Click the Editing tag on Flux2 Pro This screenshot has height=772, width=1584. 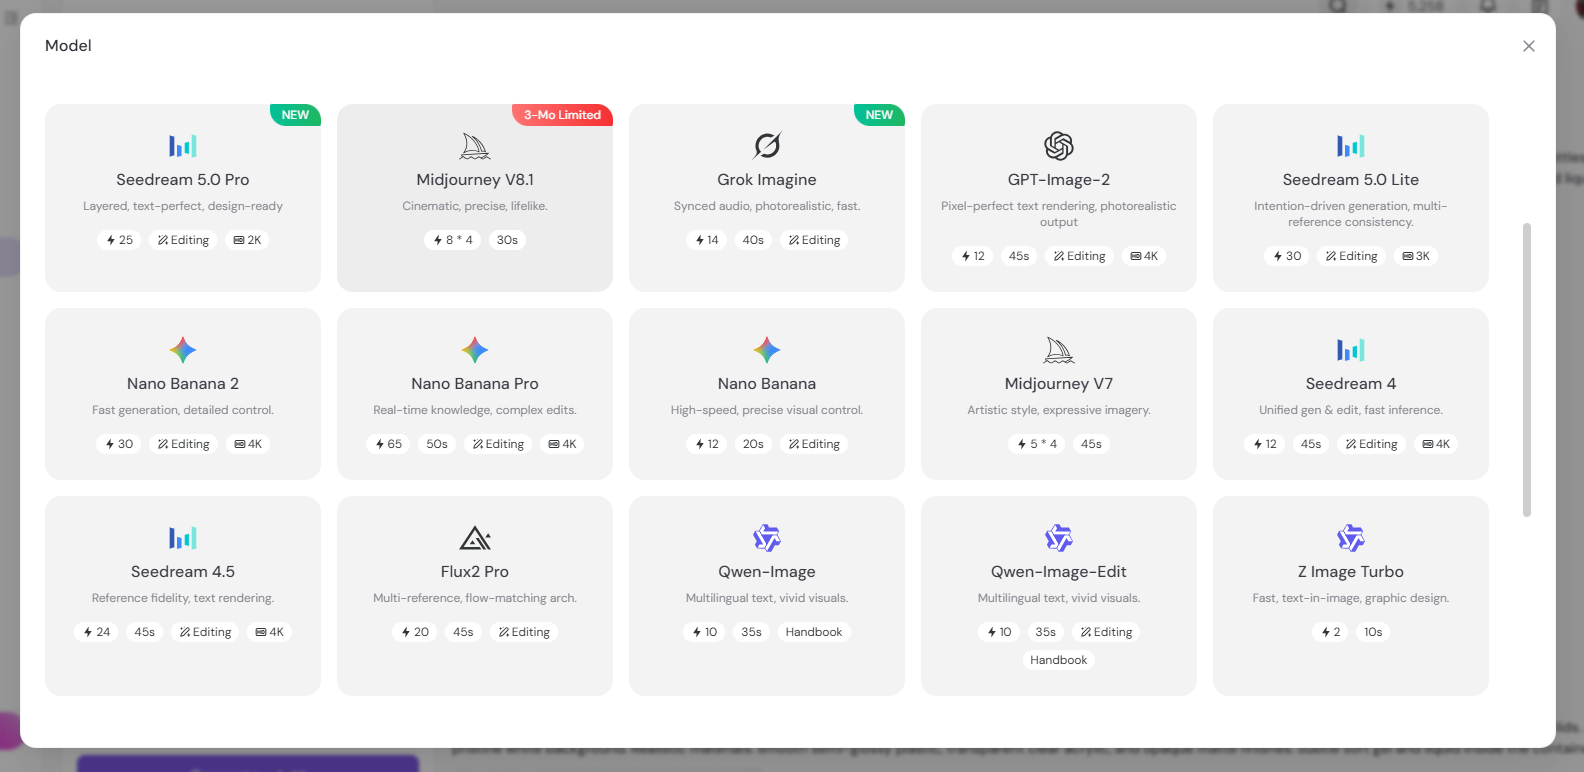pos(524,632)
